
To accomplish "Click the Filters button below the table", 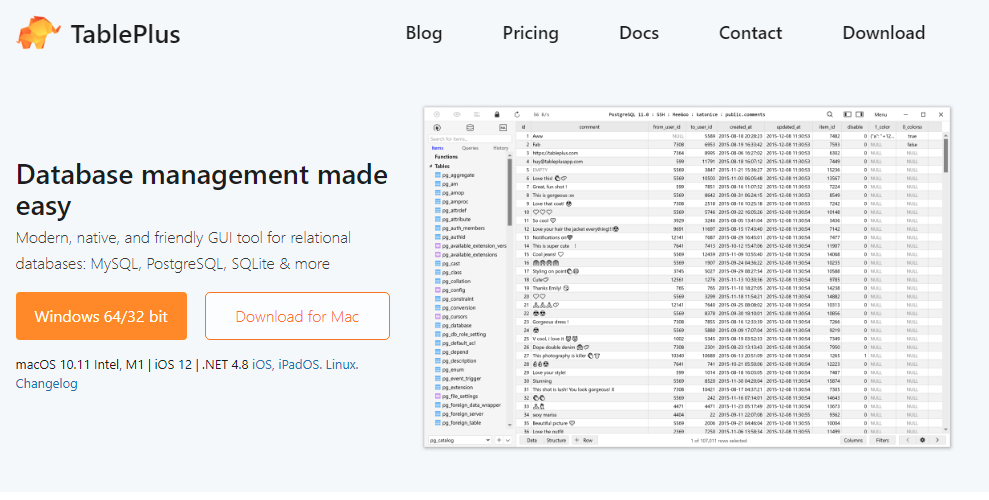I will [882, 440].
